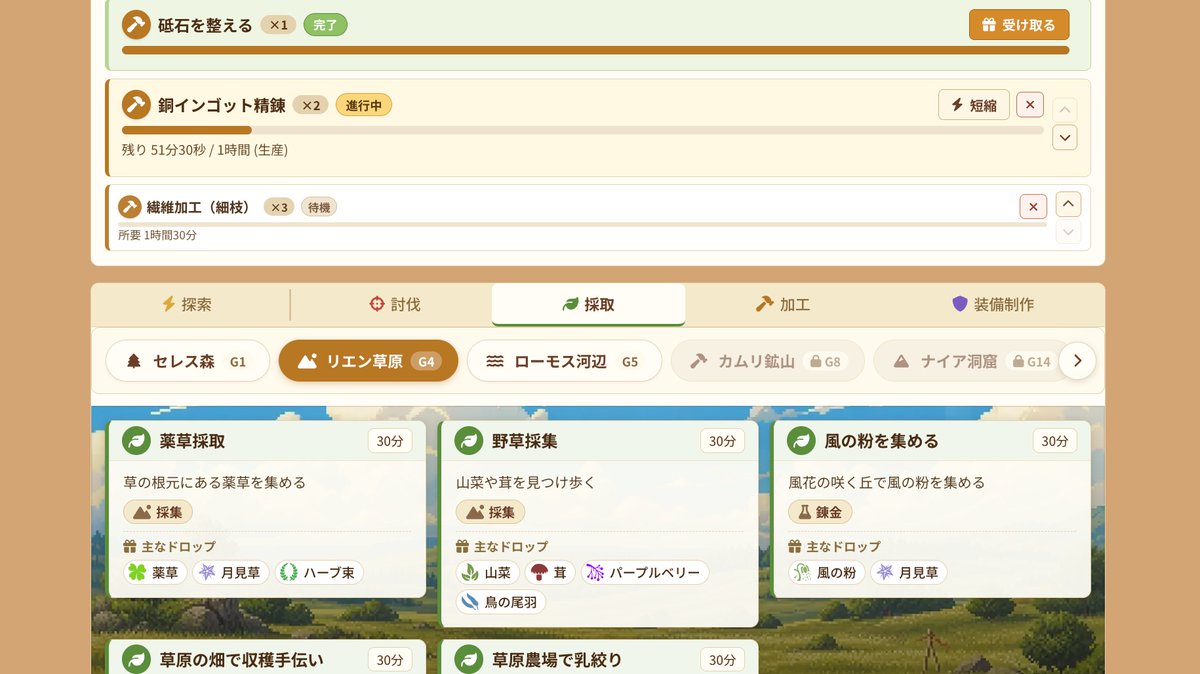
Task: Click the 採集 tag on 野草採集 card
Action: point(490,512)
